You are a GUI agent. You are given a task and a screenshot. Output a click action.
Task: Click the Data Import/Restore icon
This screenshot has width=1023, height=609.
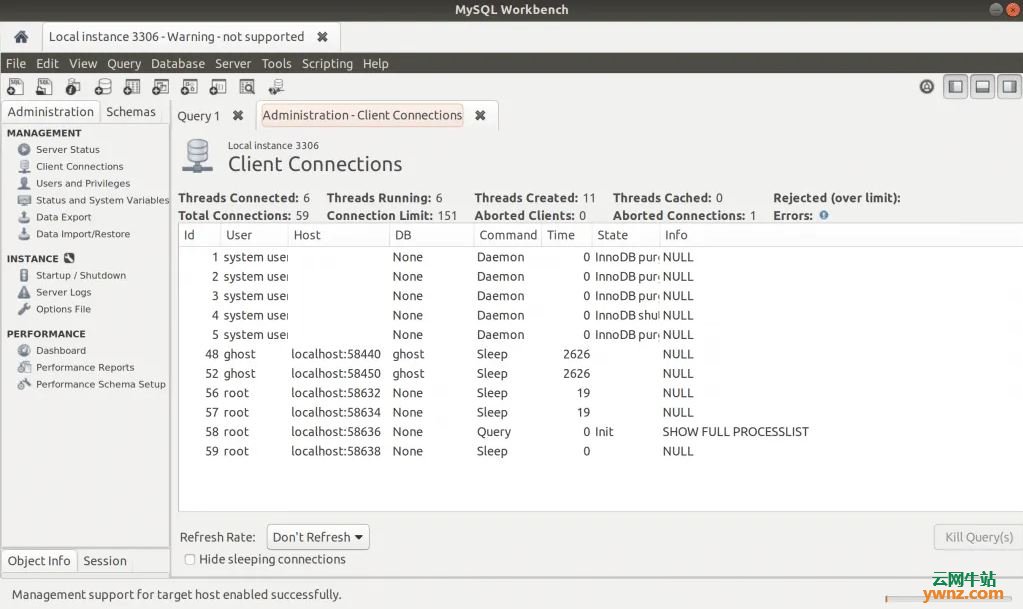24,234
